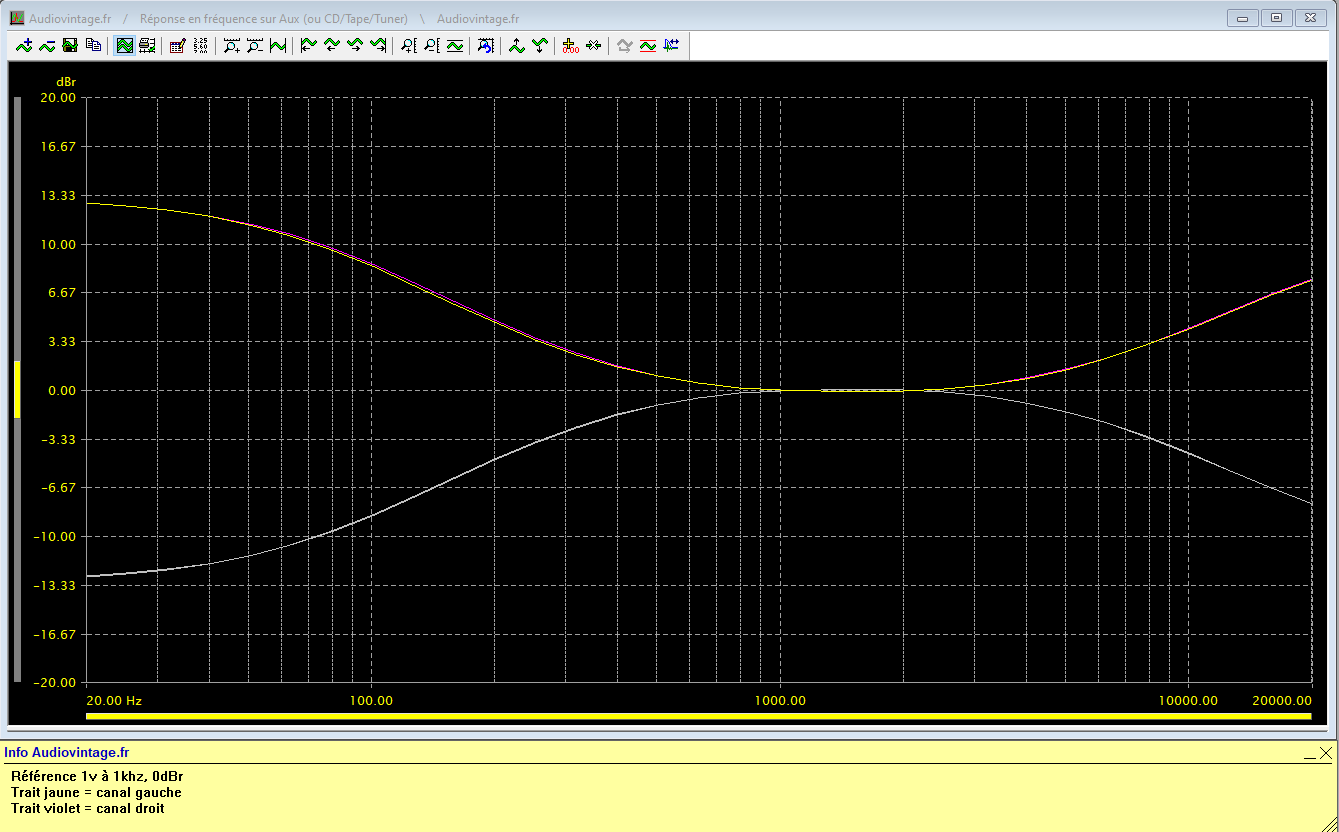Click the first of four green curve-arrow icons
Image resolution: width=1339 pixels, height=832 pixels.
(309, 45)
